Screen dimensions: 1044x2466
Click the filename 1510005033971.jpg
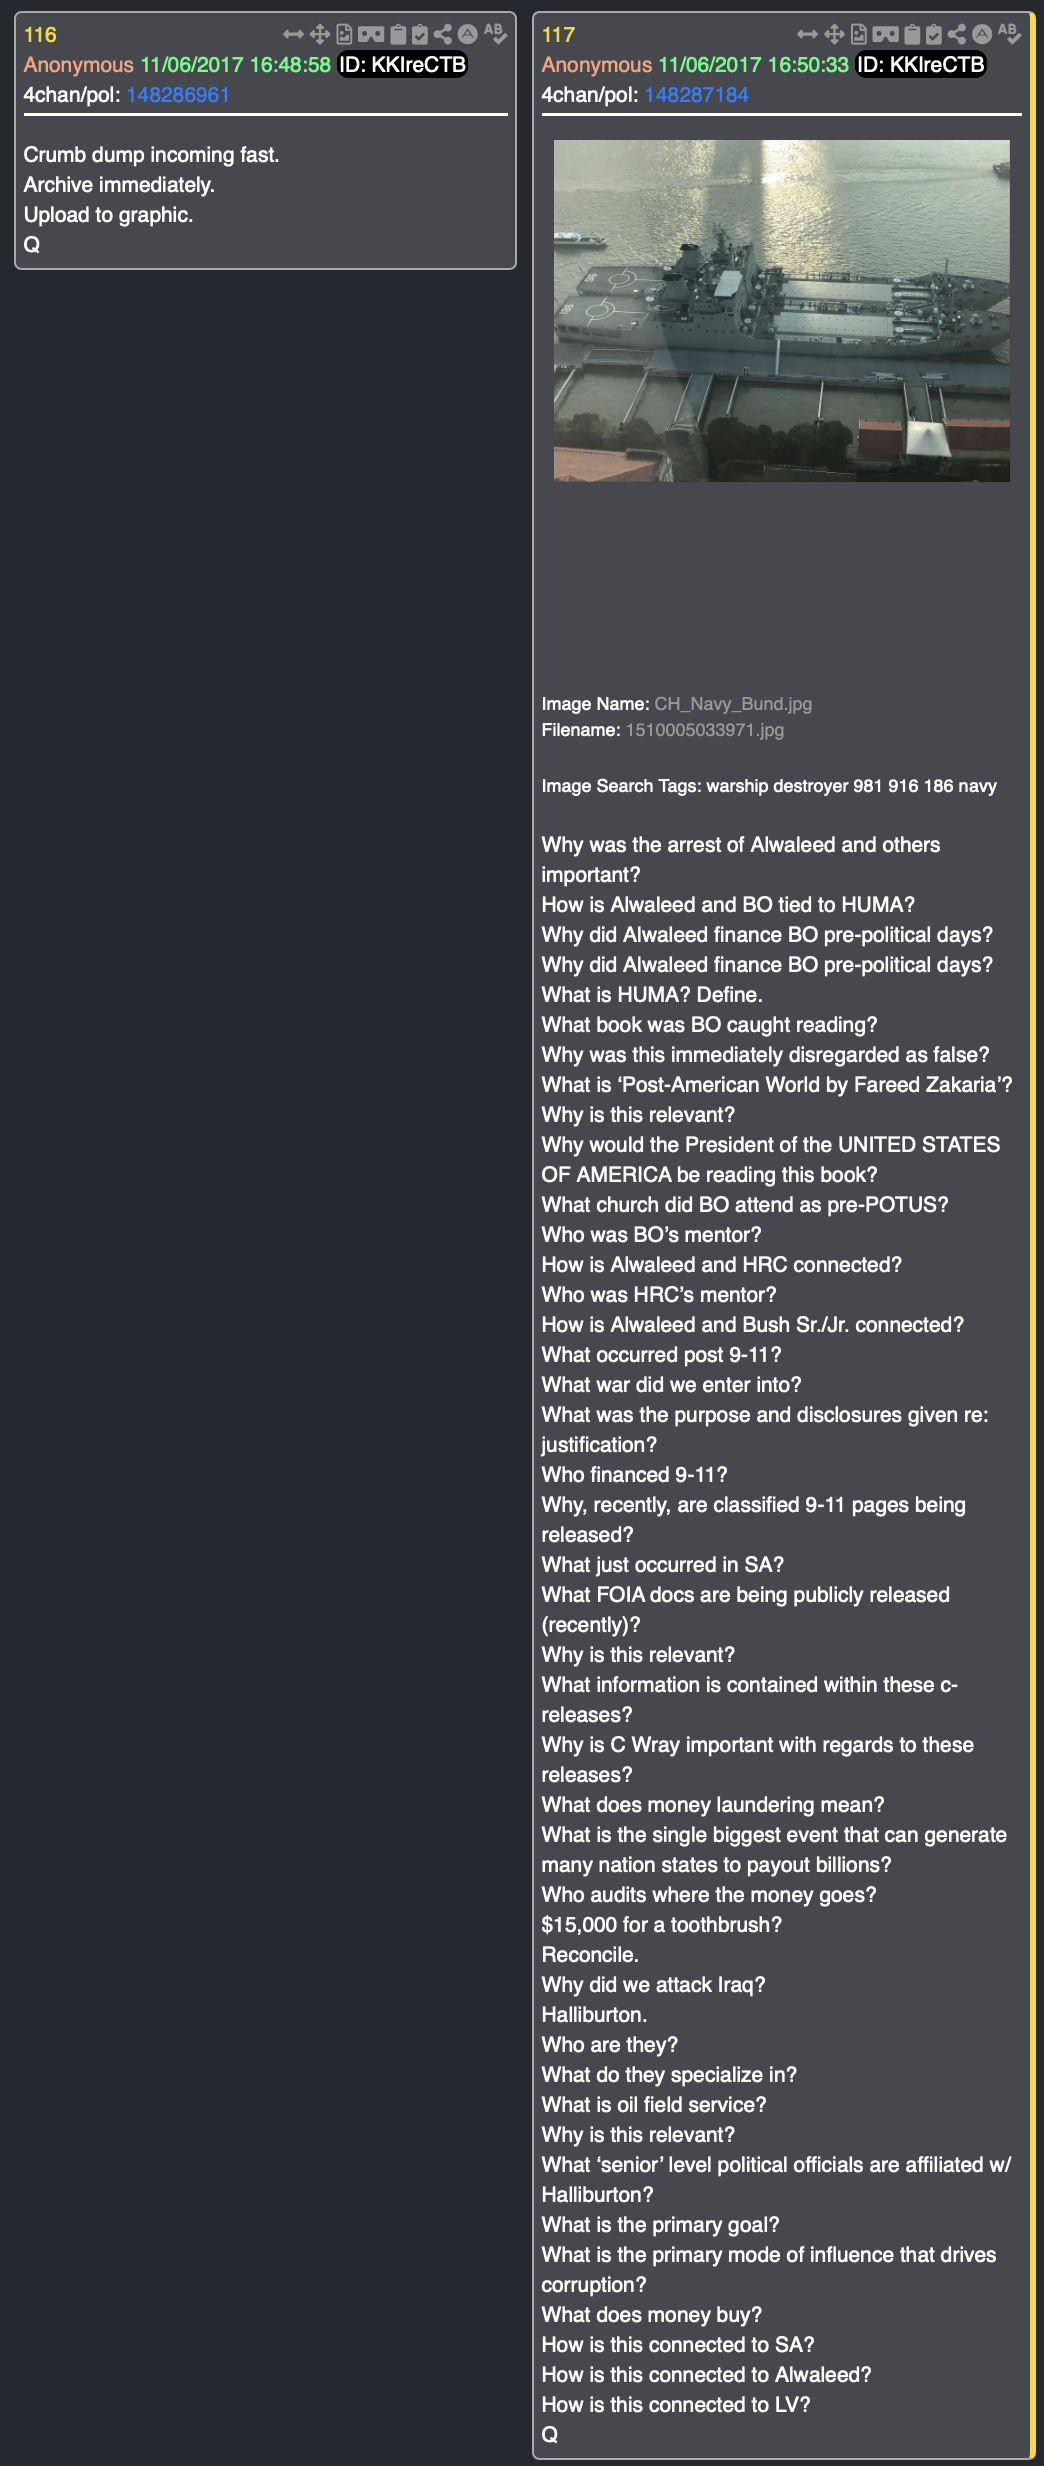[704, 730]
